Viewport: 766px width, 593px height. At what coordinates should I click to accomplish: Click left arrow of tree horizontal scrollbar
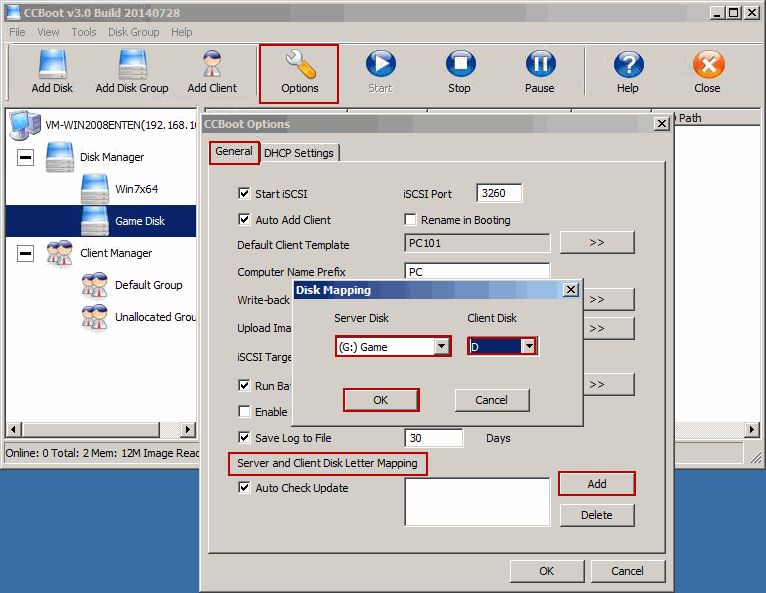coord(14,429)
